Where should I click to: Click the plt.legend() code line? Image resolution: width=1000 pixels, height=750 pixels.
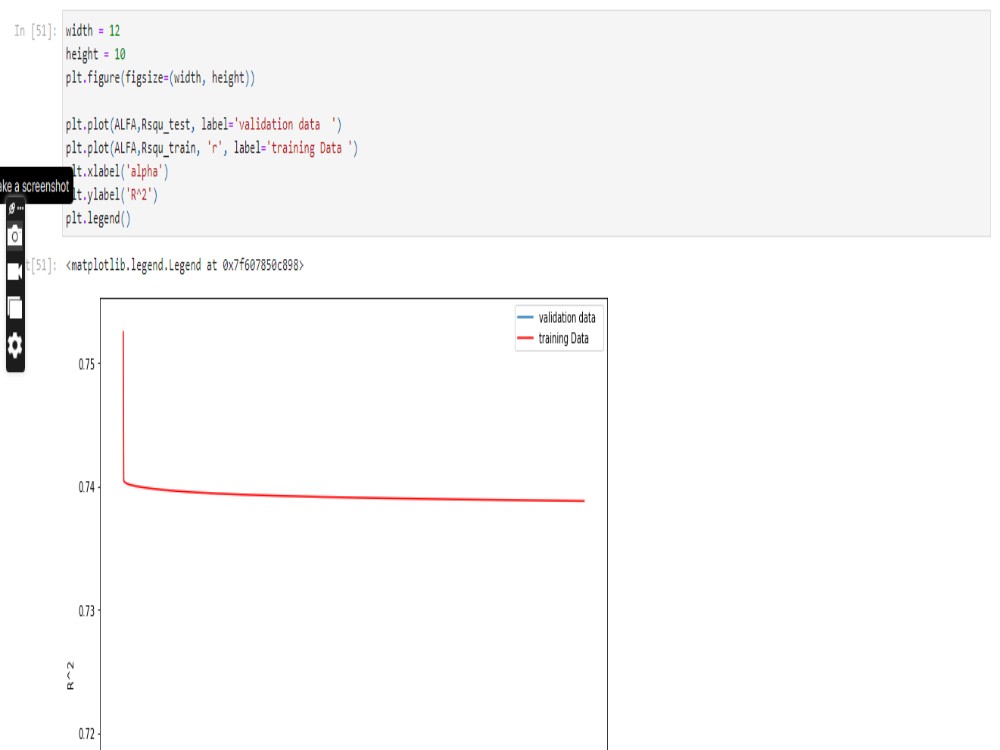tap(98, 219)
